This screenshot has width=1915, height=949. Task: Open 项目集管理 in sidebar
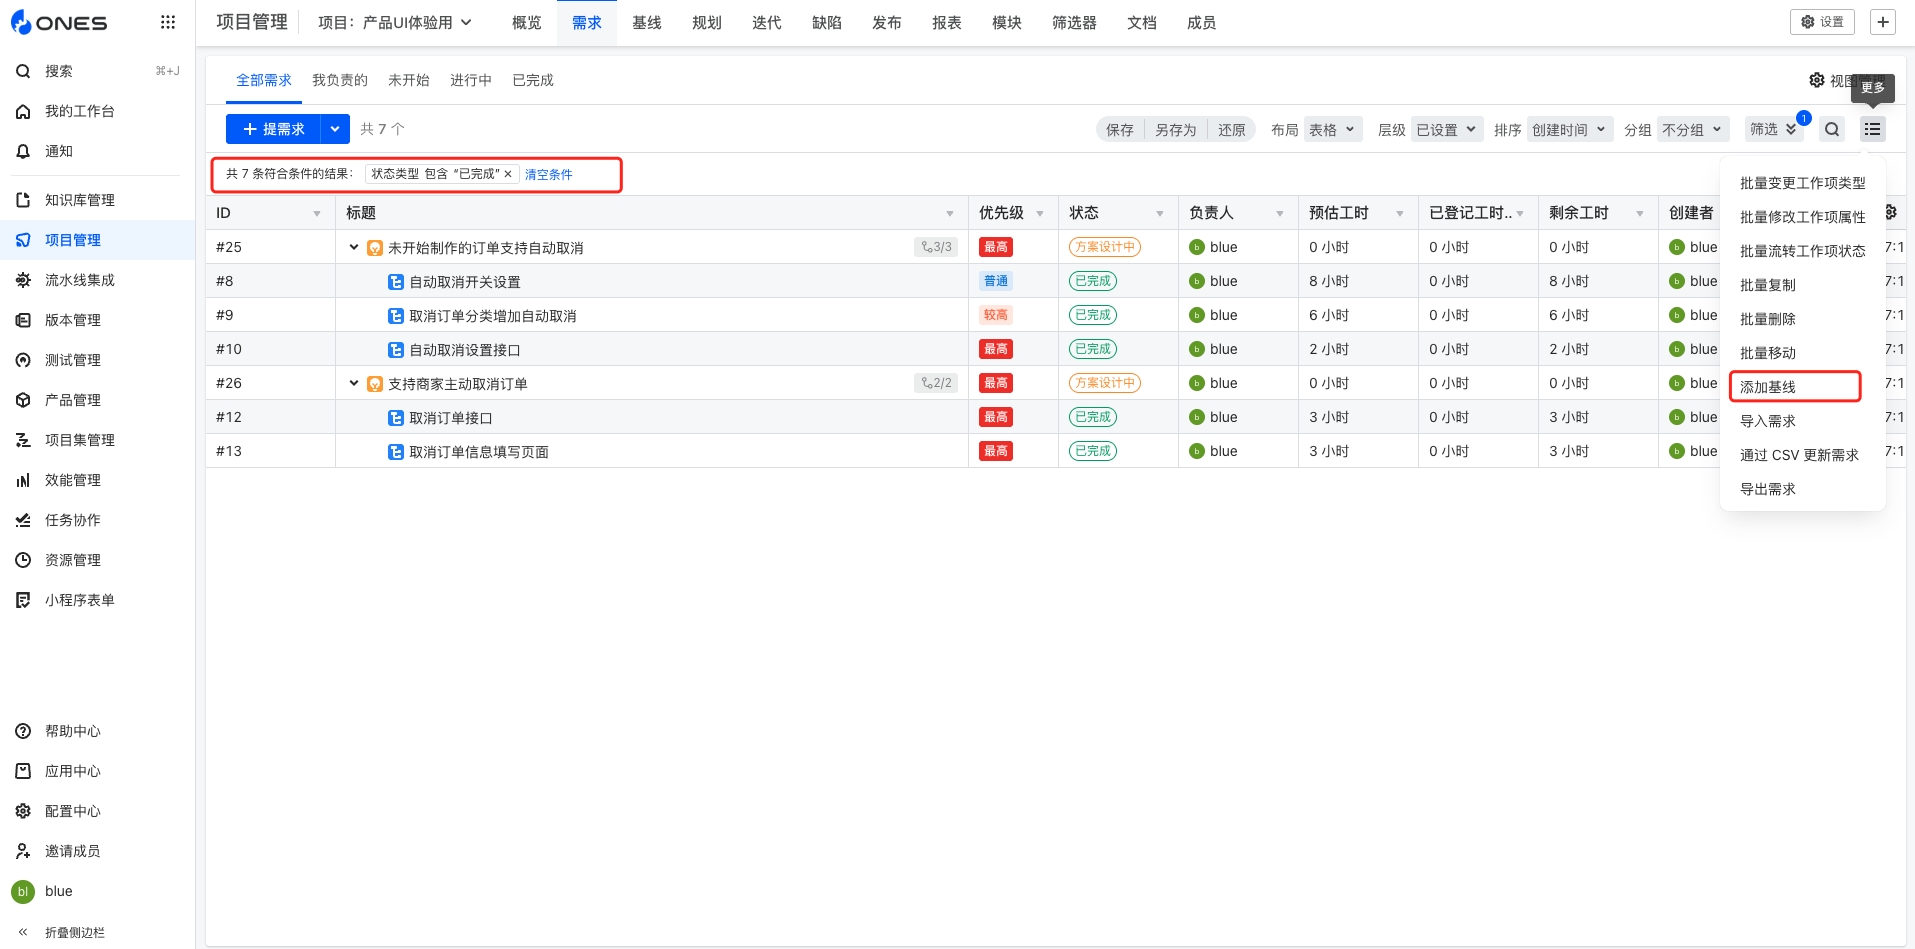coord(80,440)
